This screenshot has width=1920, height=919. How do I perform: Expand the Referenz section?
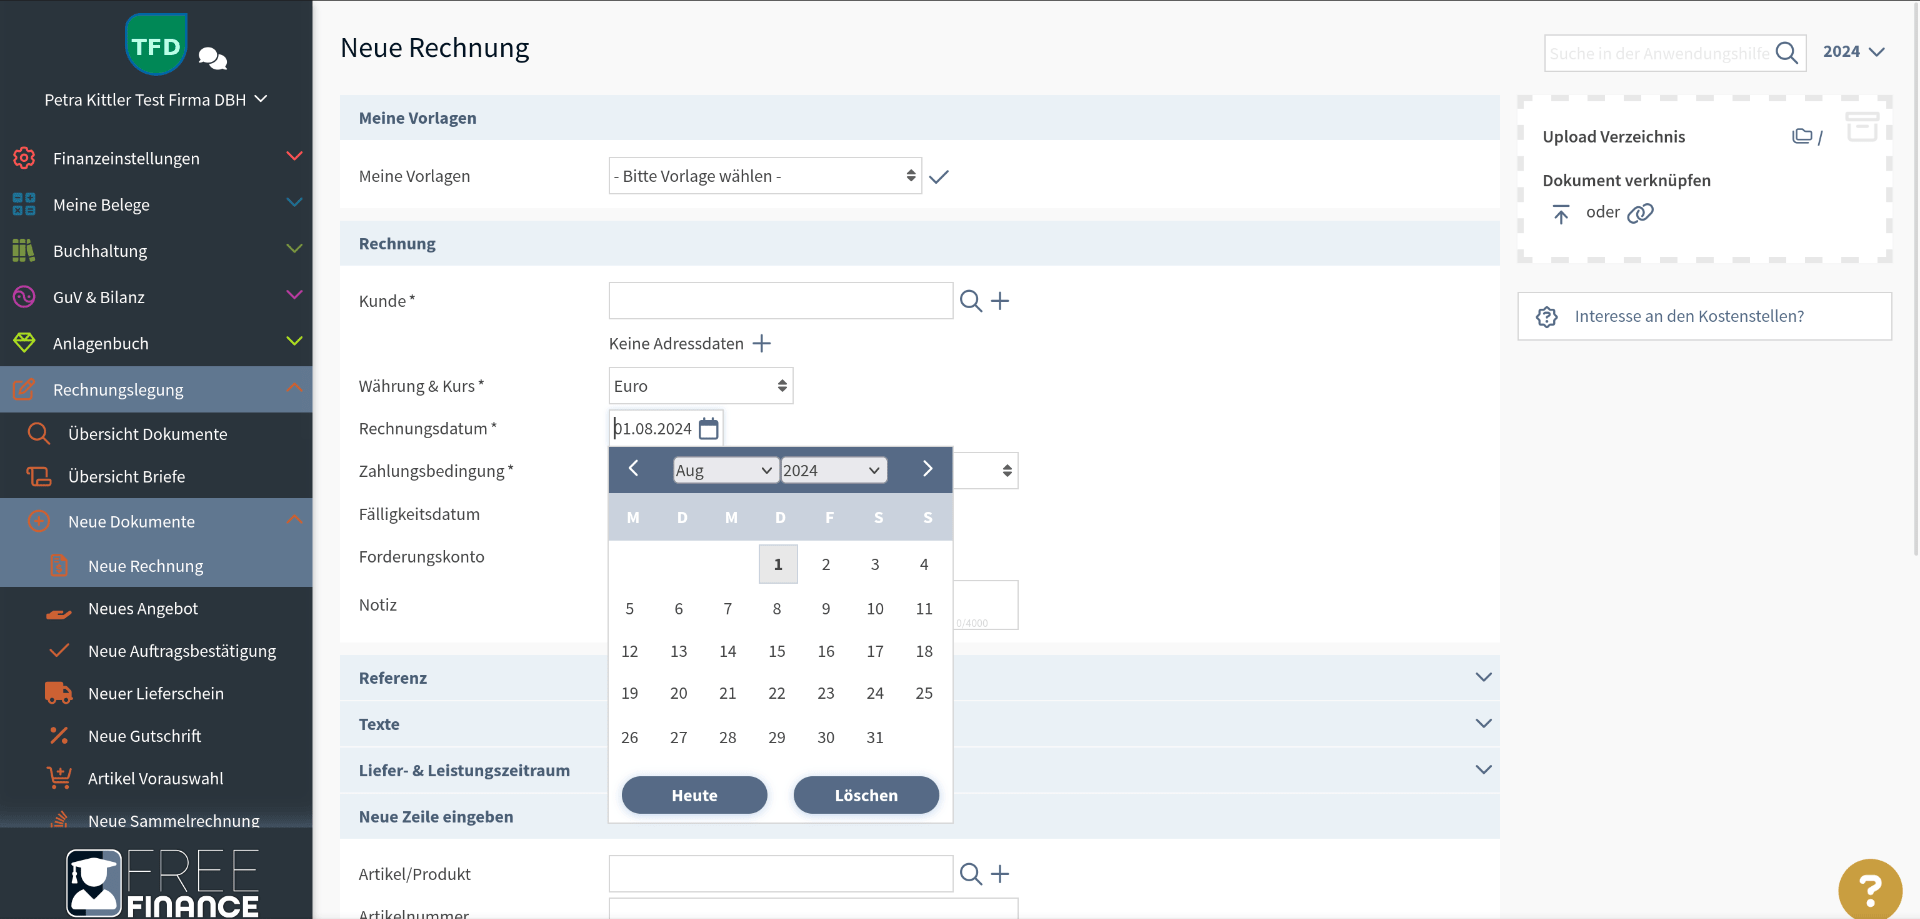pos(1483,678)
